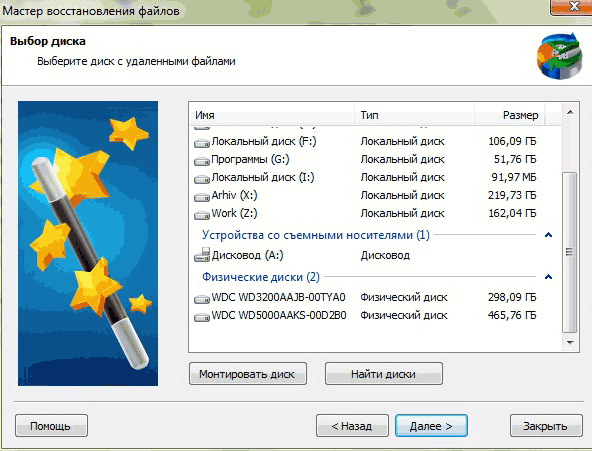The height and width of the screenshot is (451, 592).
Task: Click the disk list scrollbar thumb
Action: point(570,252)
